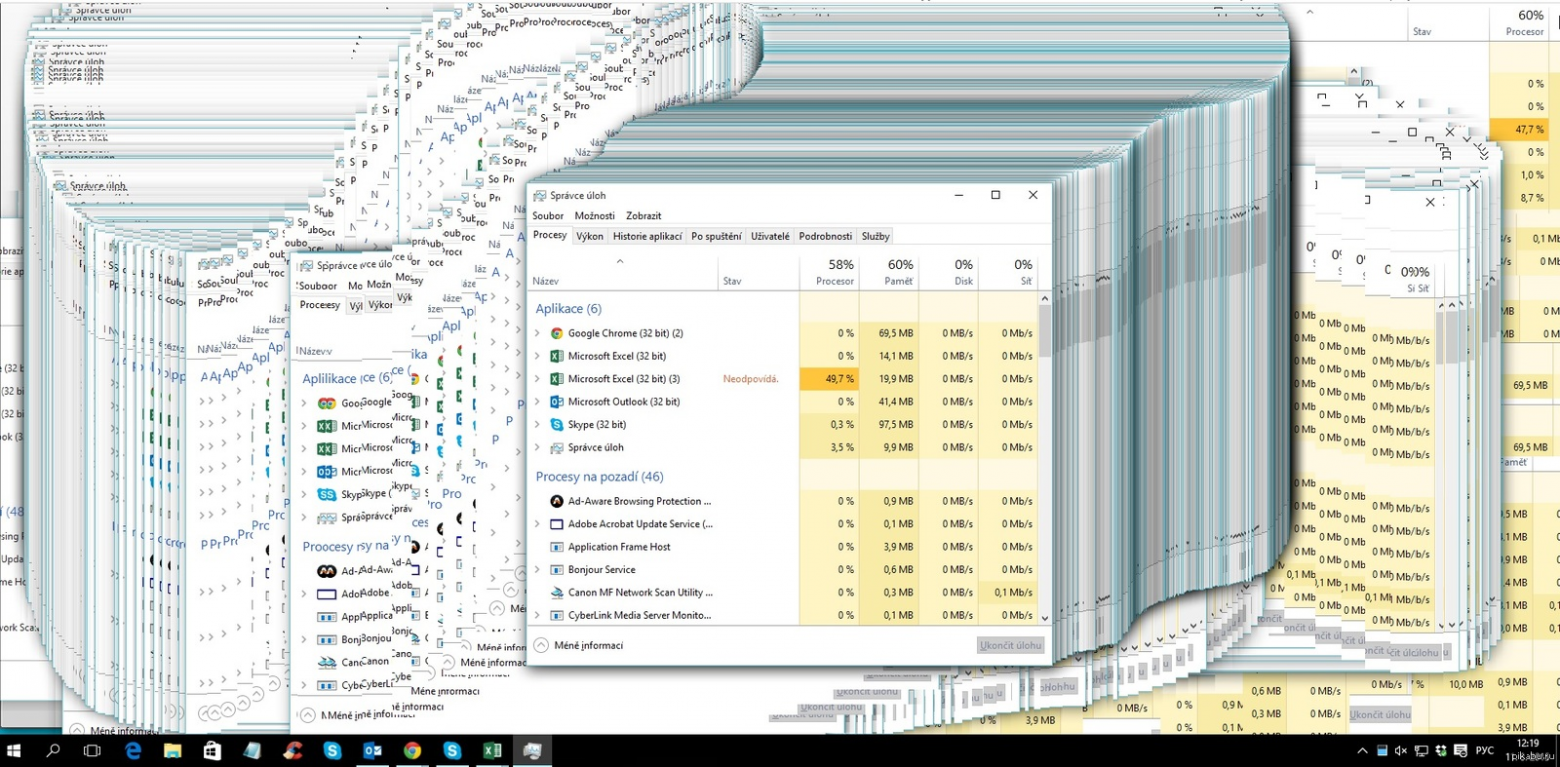
Task: Open Microsoft Edge from the taskbar
Action: [x=133, y=750]
